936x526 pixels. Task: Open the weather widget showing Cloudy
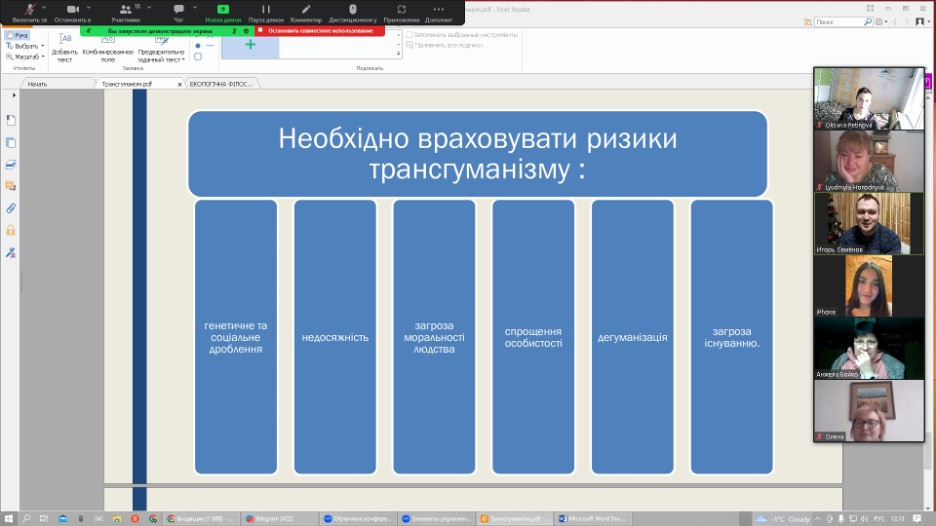pyautogui.click(x=783, y=519)
